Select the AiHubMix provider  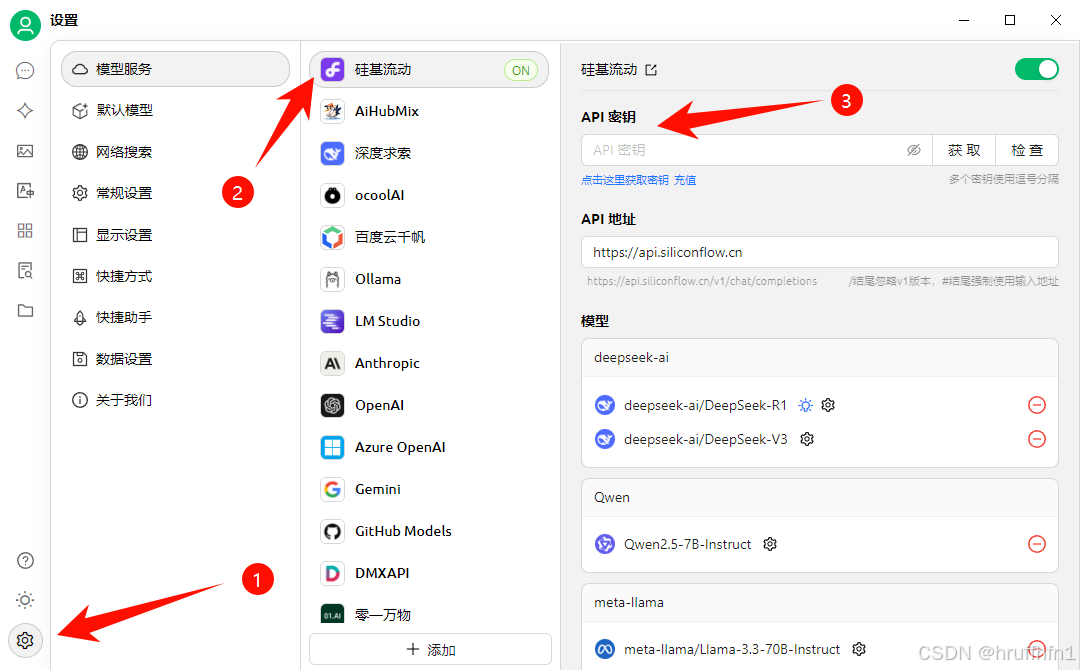point(428,111)
